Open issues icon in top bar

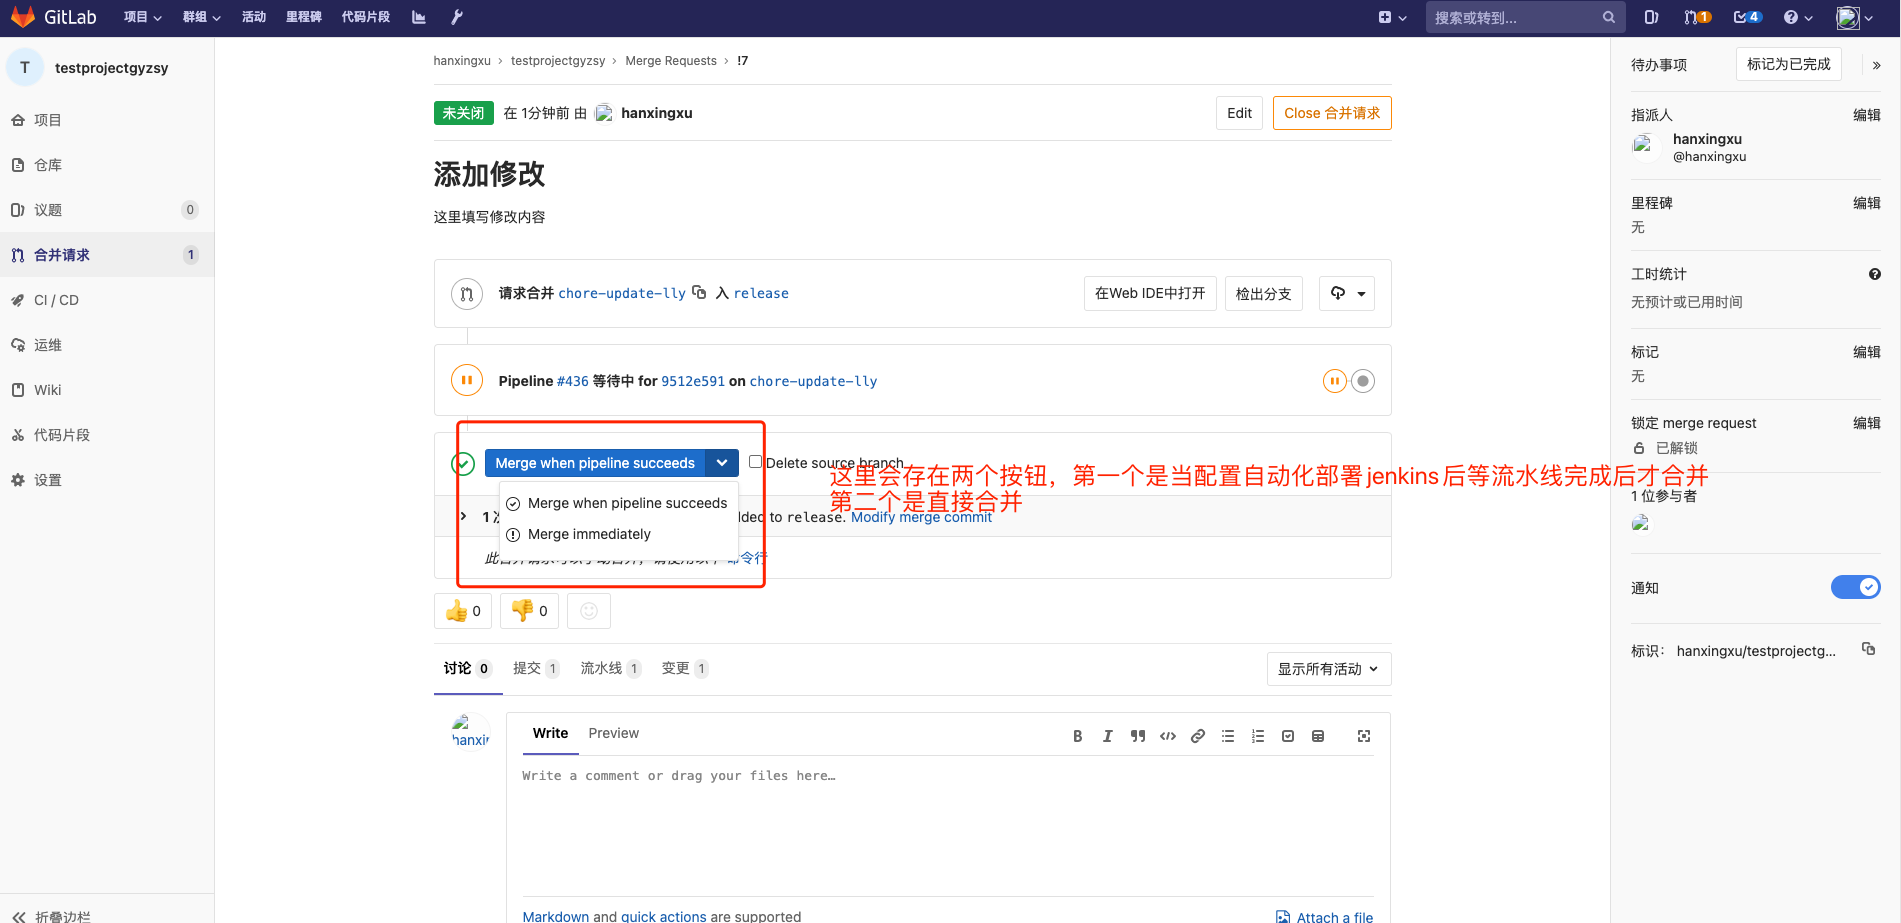1651,17
